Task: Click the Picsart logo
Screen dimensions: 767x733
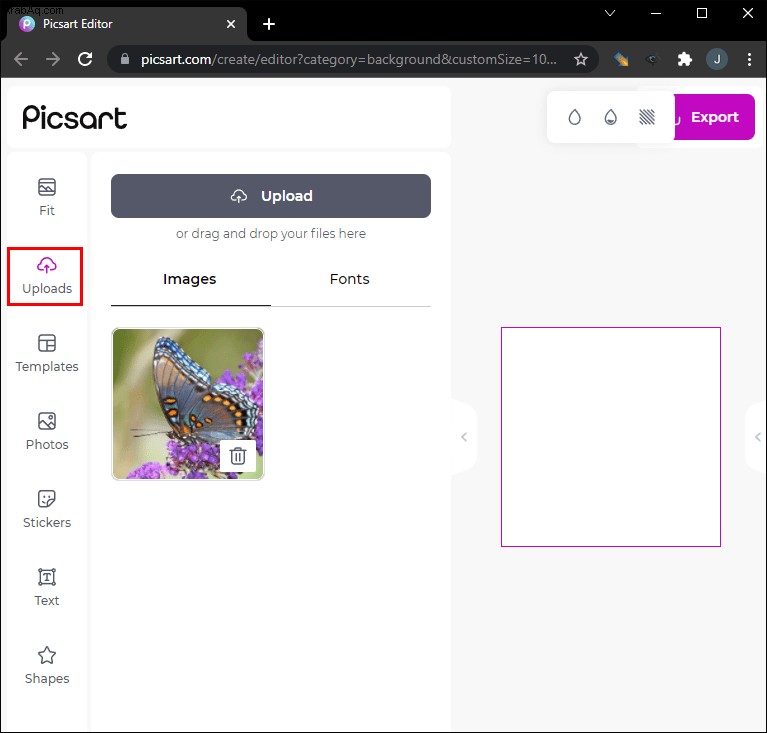Action: coord(74,117)
